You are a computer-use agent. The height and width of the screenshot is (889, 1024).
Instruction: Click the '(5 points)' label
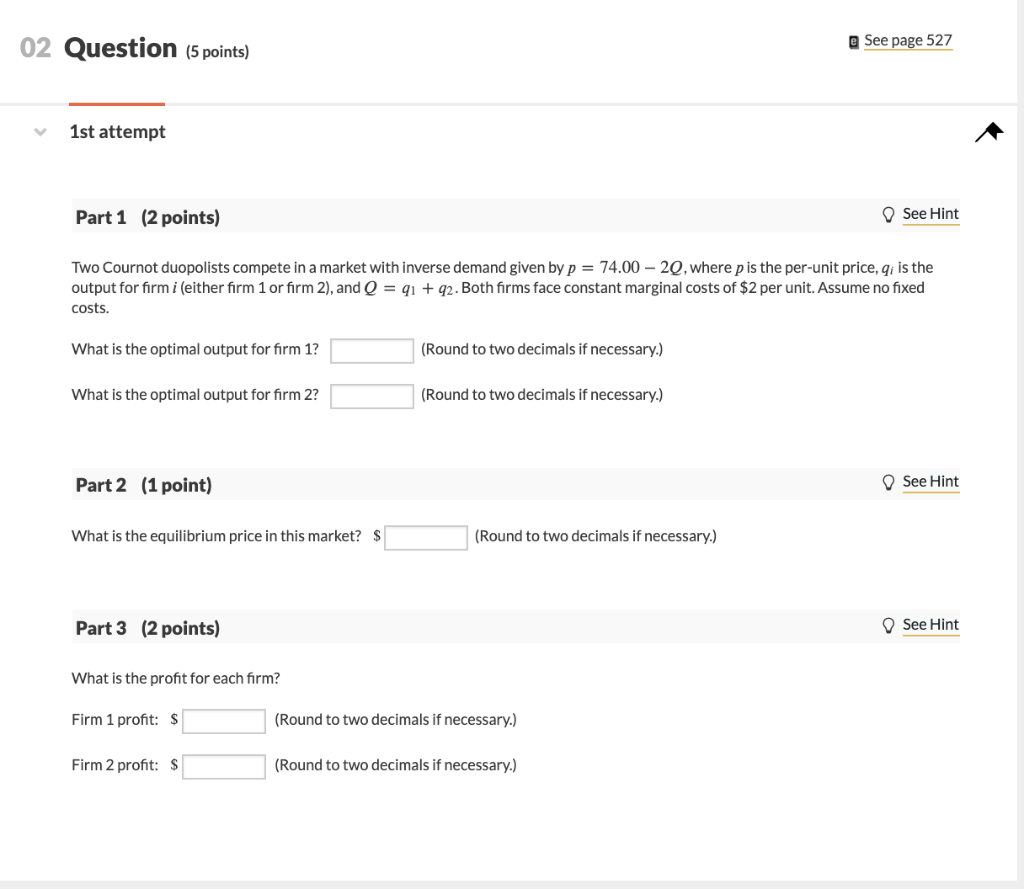point(217,52)
